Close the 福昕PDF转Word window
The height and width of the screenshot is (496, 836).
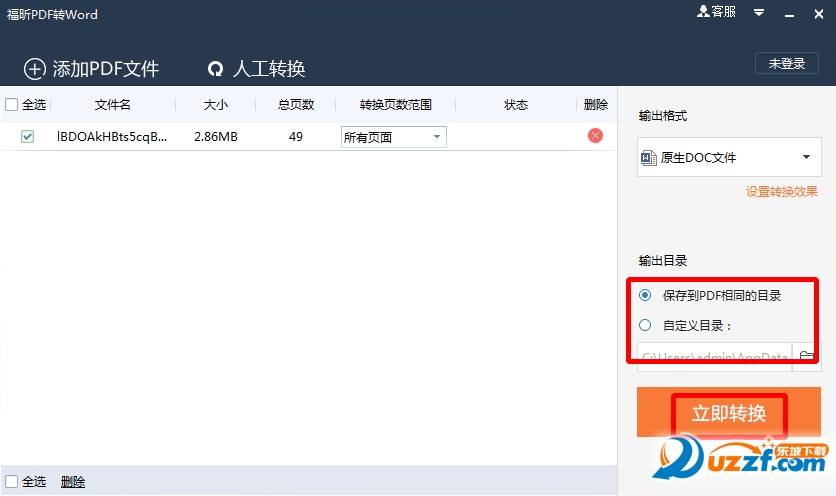coord(819,12)
